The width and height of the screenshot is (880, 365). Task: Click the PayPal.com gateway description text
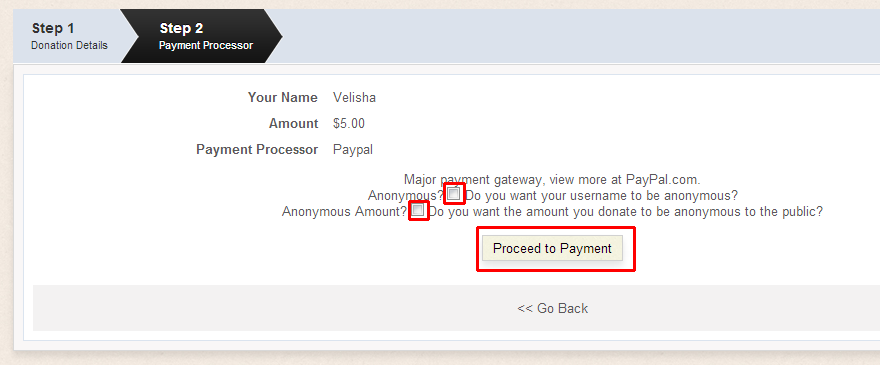coord(552,180)
